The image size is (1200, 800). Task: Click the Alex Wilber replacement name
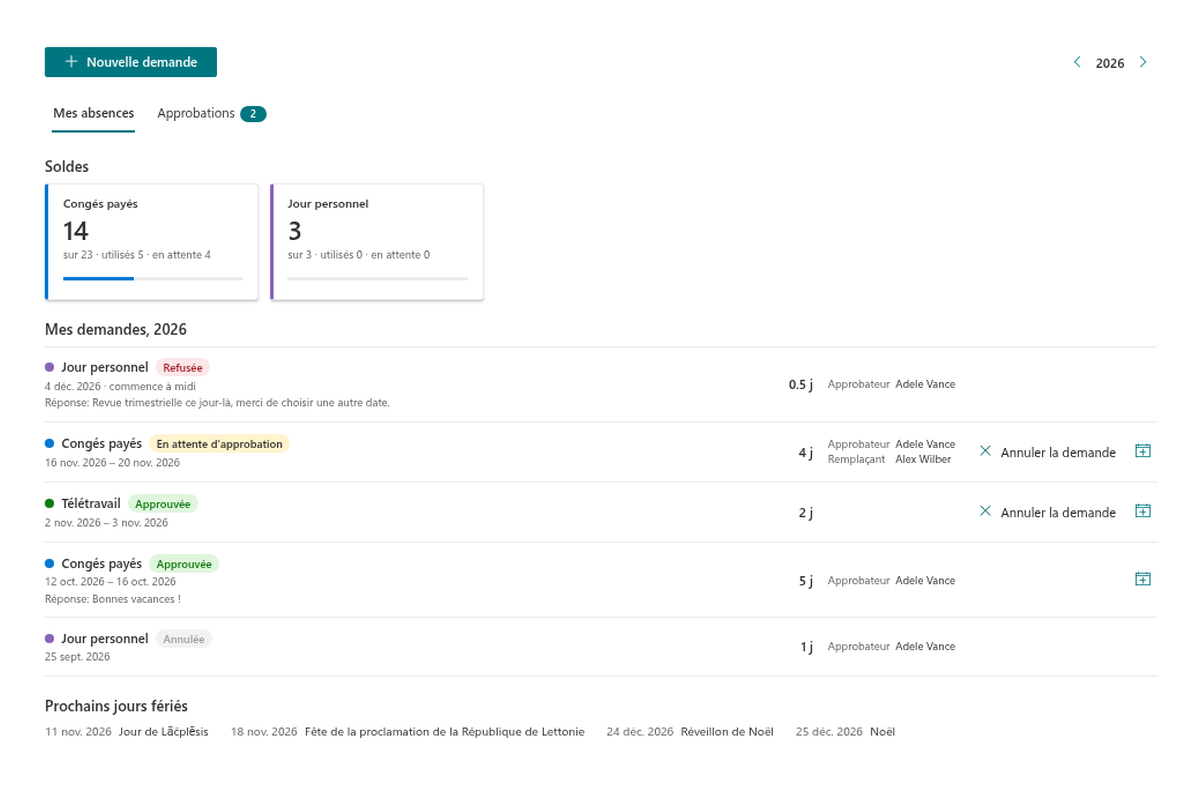923,459
